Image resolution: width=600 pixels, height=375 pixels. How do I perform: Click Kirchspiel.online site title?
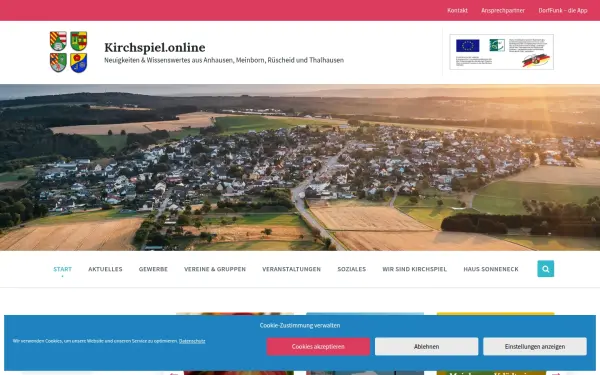pos(155,47)
